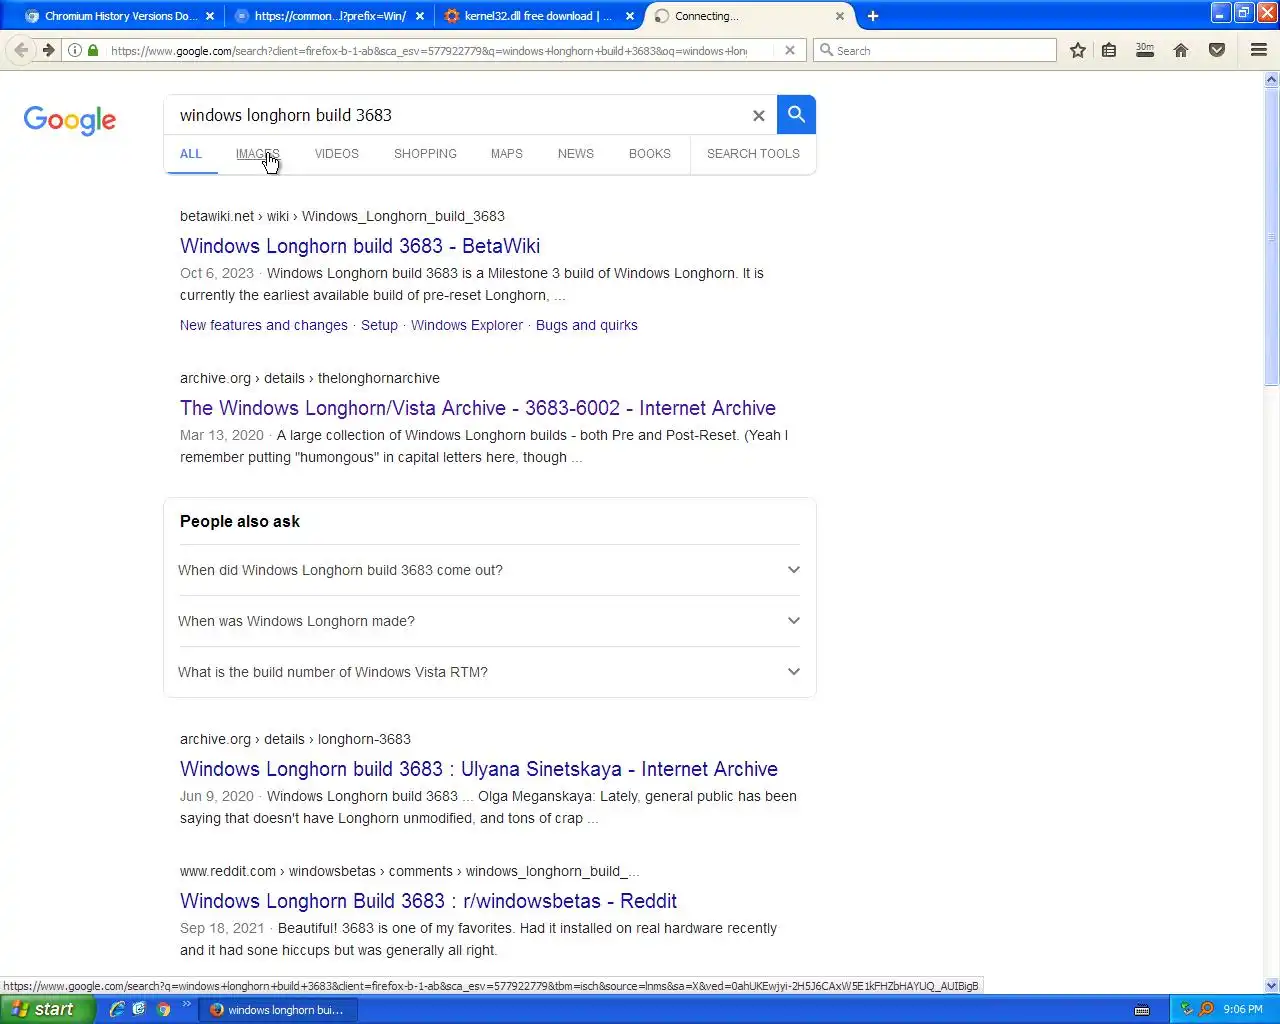The height and width of the screenshot is (1024, 1280).
Task: Open 'New features and changes' sitelink
Action: [264, 325]
